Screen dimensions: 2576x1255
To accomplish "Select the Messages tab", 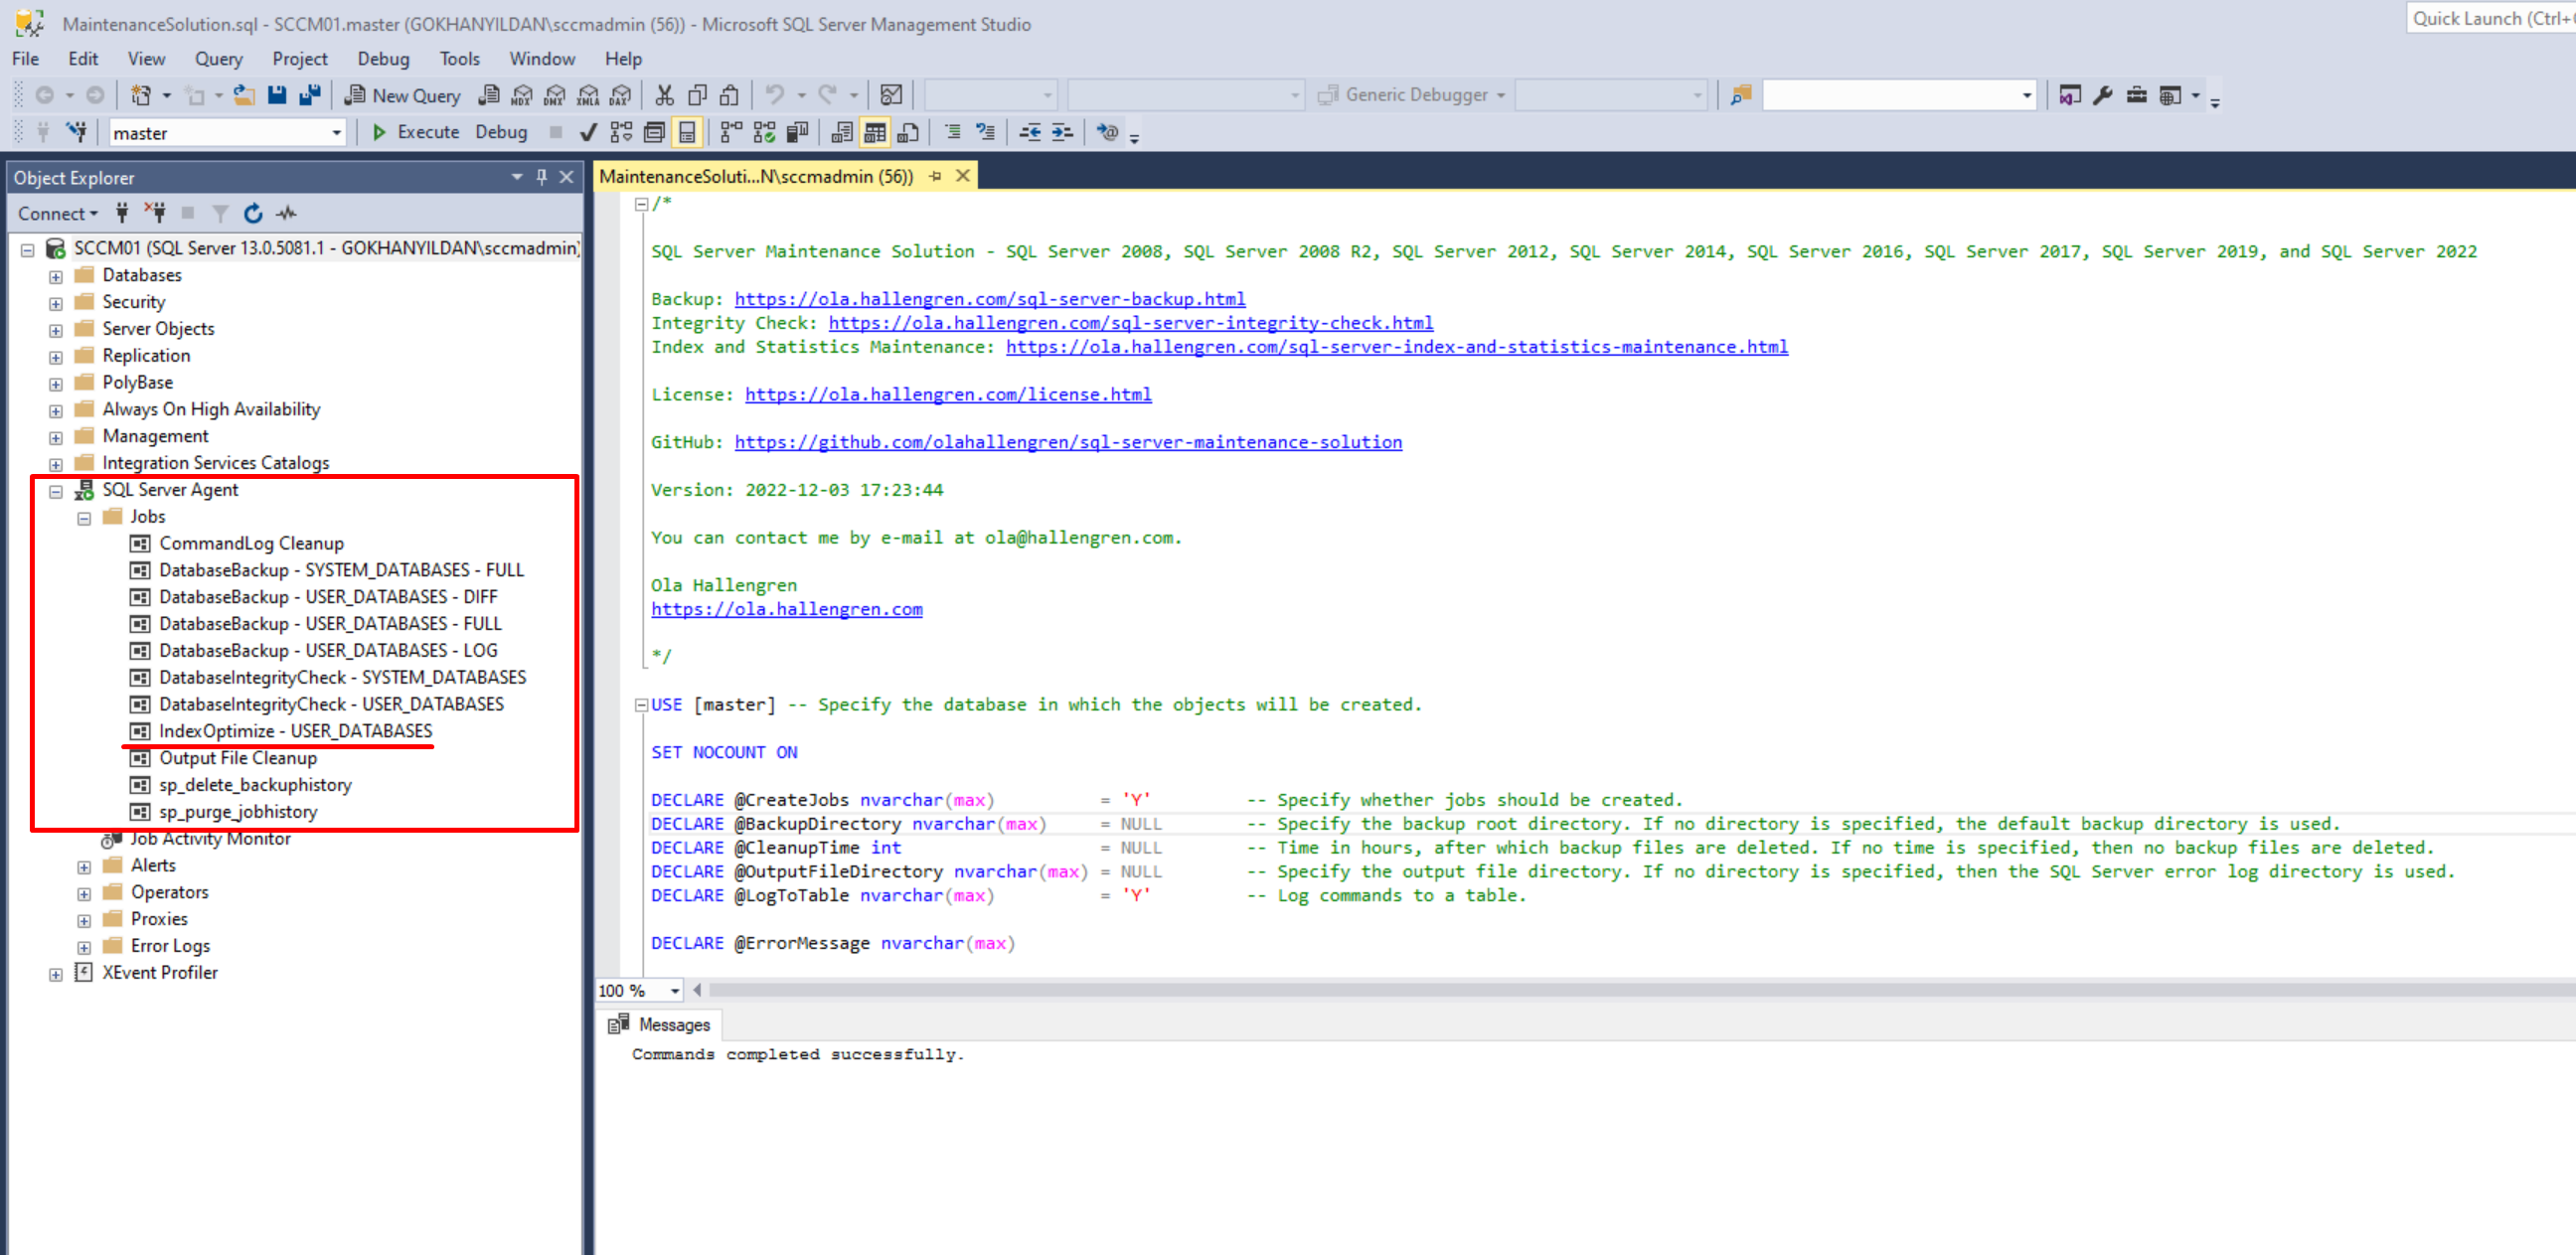I will click(661, 1024).
